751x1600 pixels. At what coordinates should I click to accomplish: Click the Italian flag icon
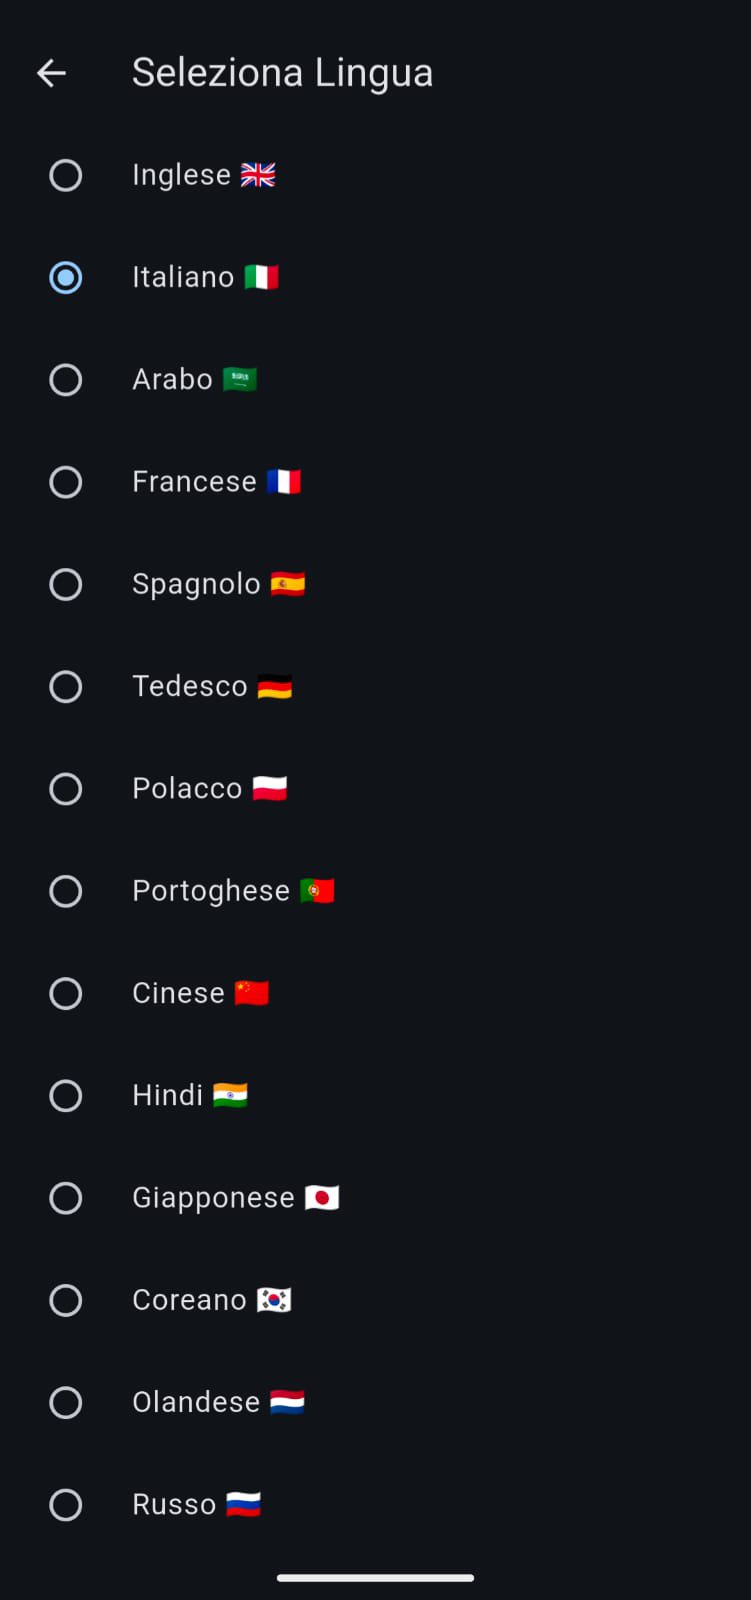click(262, 277)
